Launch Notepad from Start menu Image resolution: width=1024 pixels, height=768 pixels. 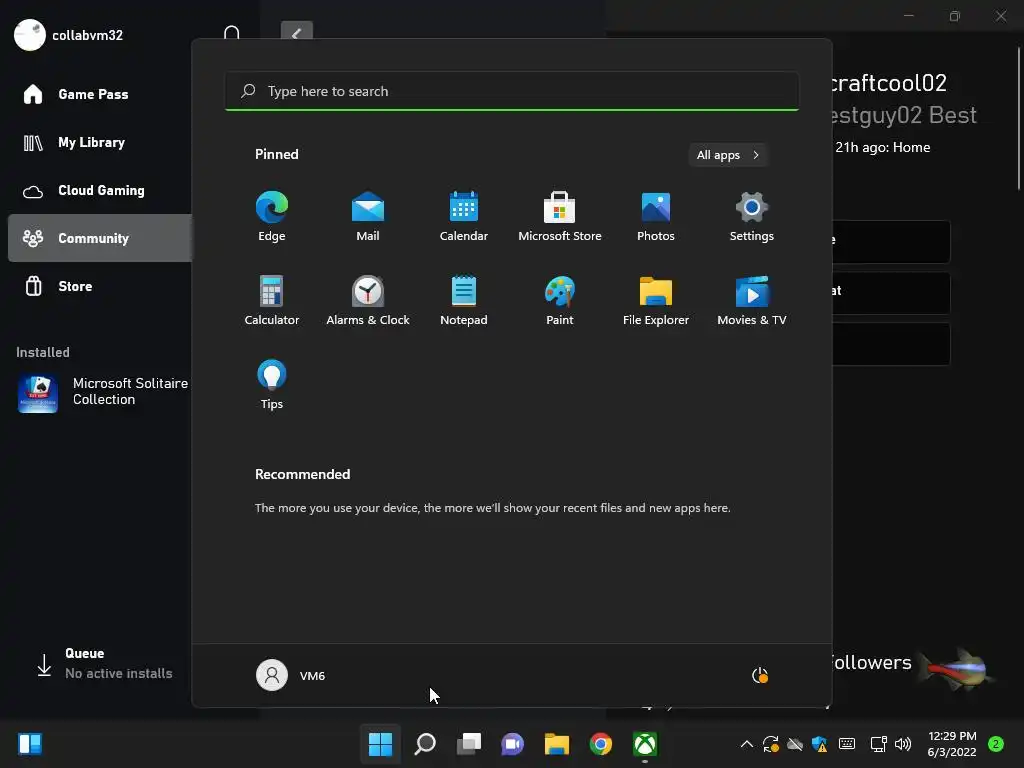pos(464,300)
